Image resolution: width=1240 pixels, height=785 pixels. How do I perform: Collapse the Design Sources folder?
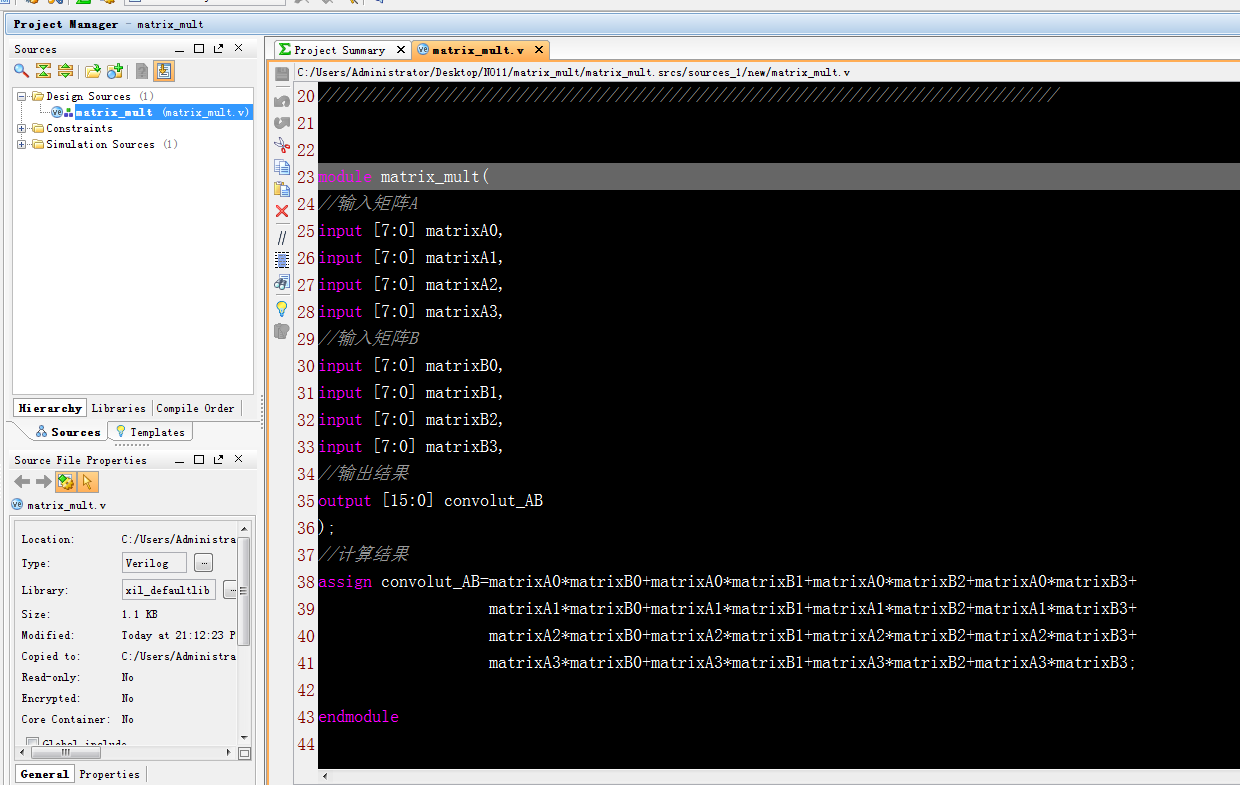[x=22, y=96]
